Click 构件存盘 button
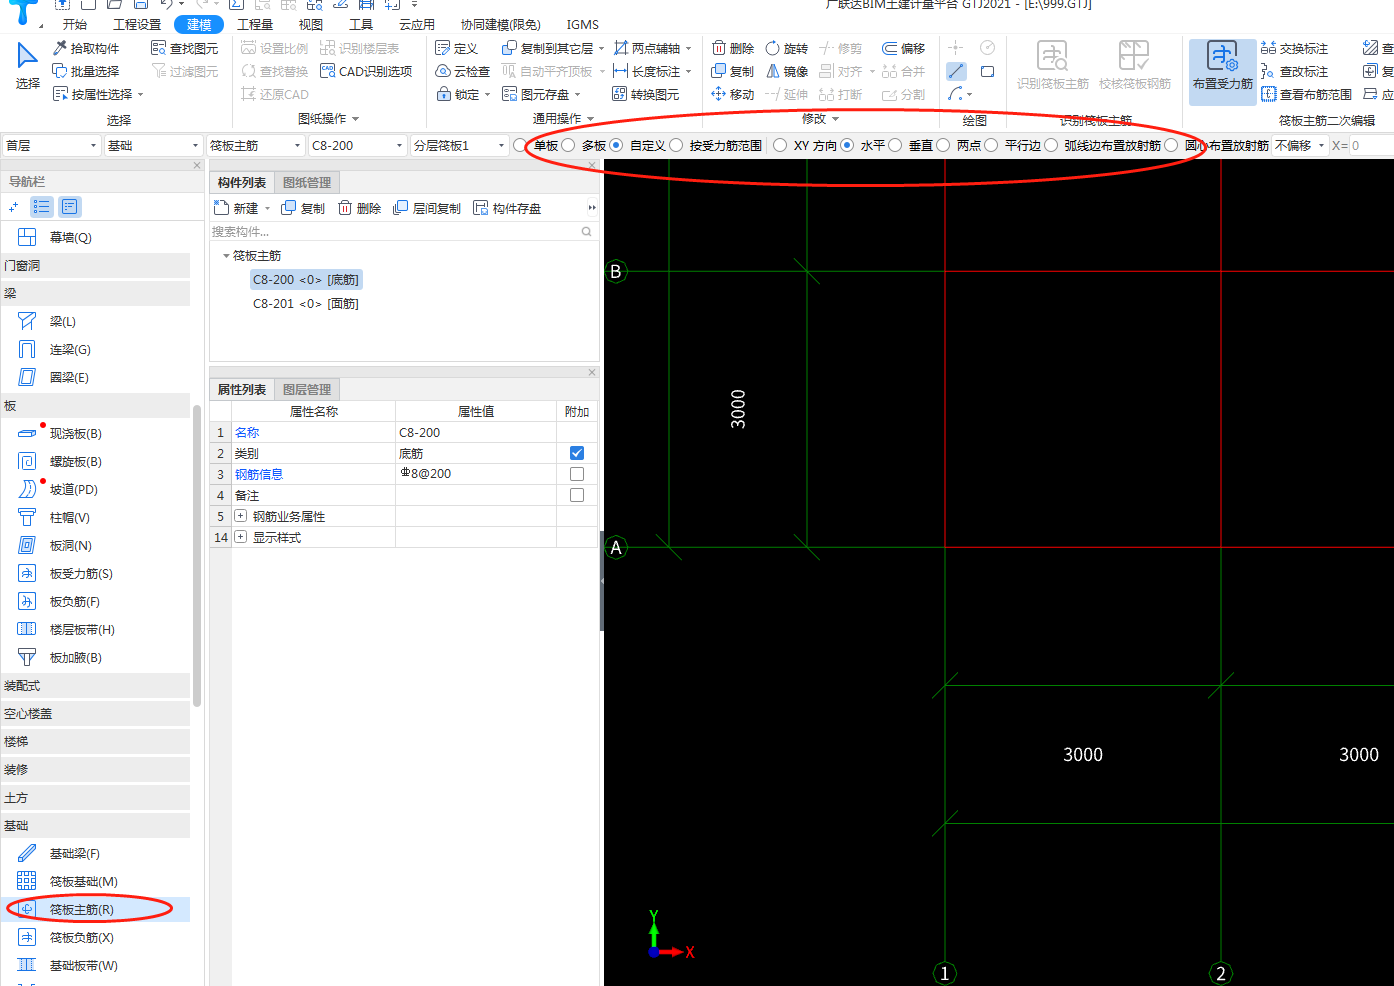The width and height of the screenshot is (1394, 986). 507,208
